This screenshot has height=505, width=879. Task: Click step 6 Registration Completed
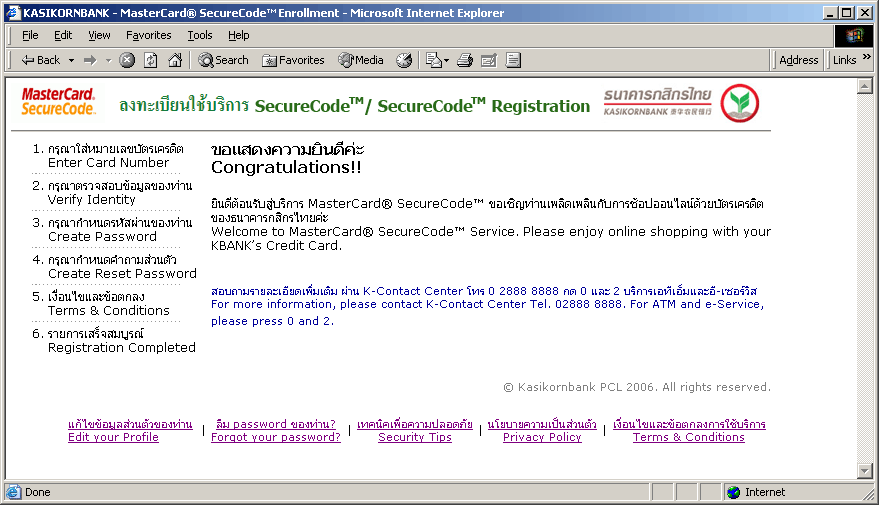(114, 341)
